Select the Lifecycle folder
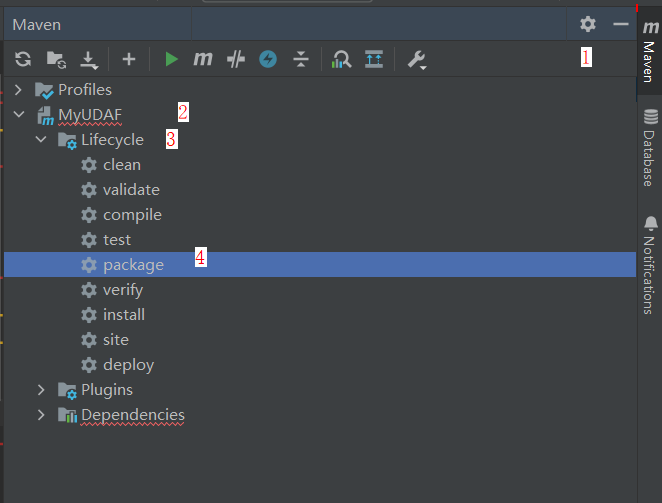This screenshot has width=662, height=503. (112, 140)
